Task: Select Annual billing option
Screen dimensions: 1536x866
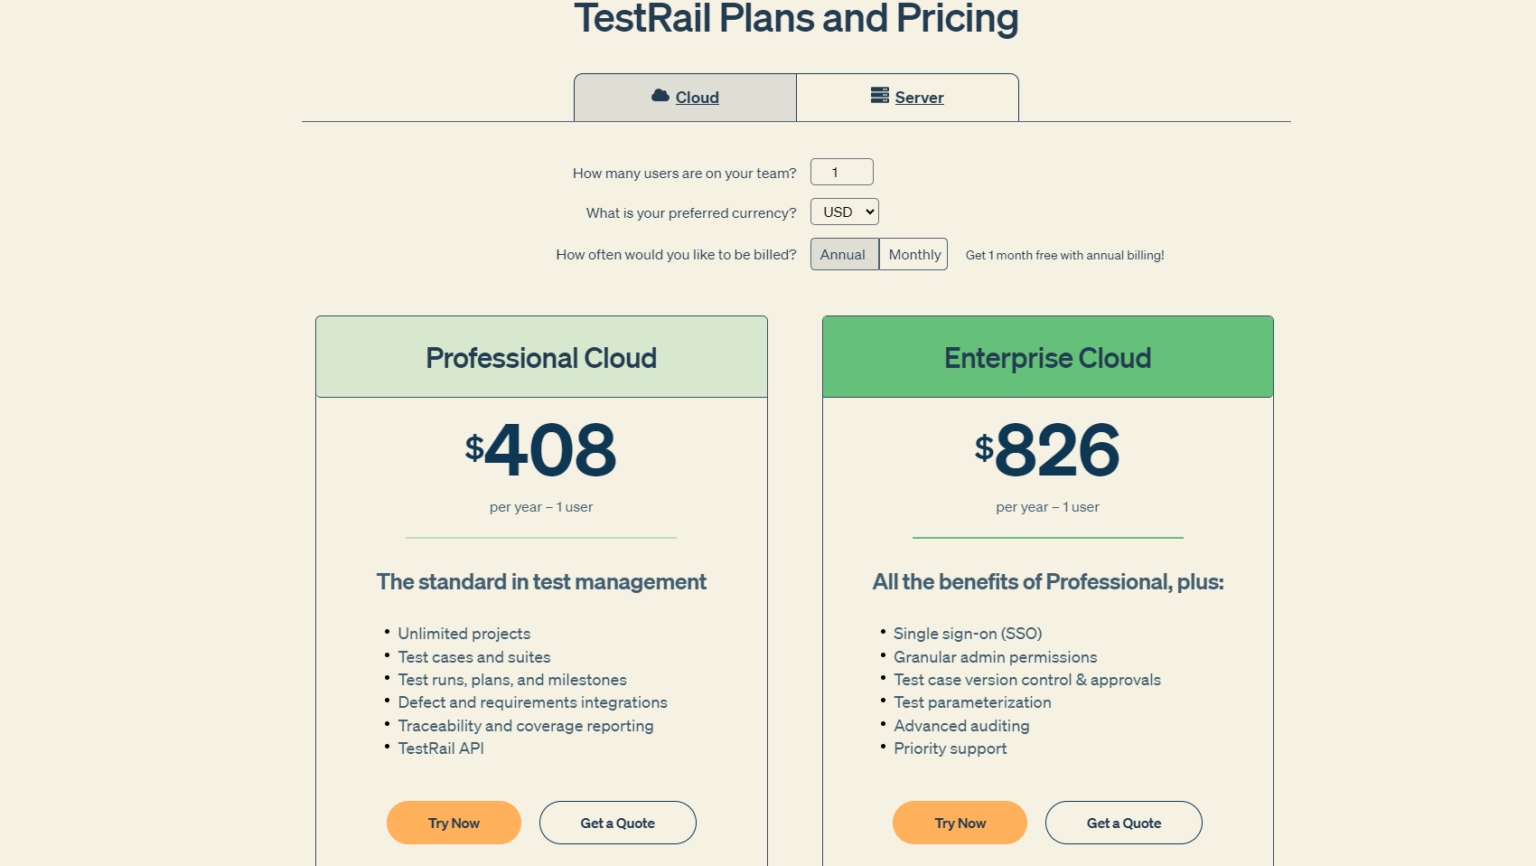Action: click(843, 255)
